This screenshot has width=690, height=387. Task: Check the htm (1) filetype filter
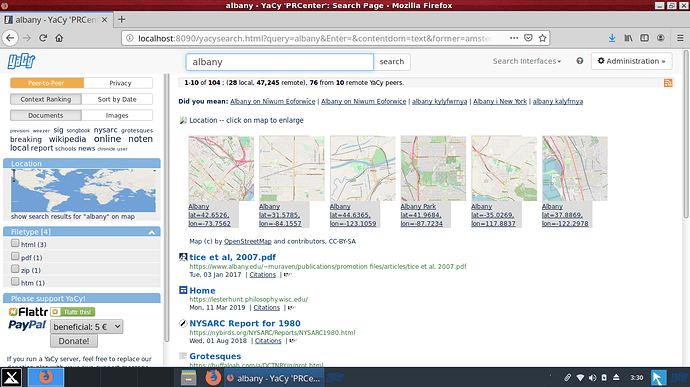click(15, 282)
